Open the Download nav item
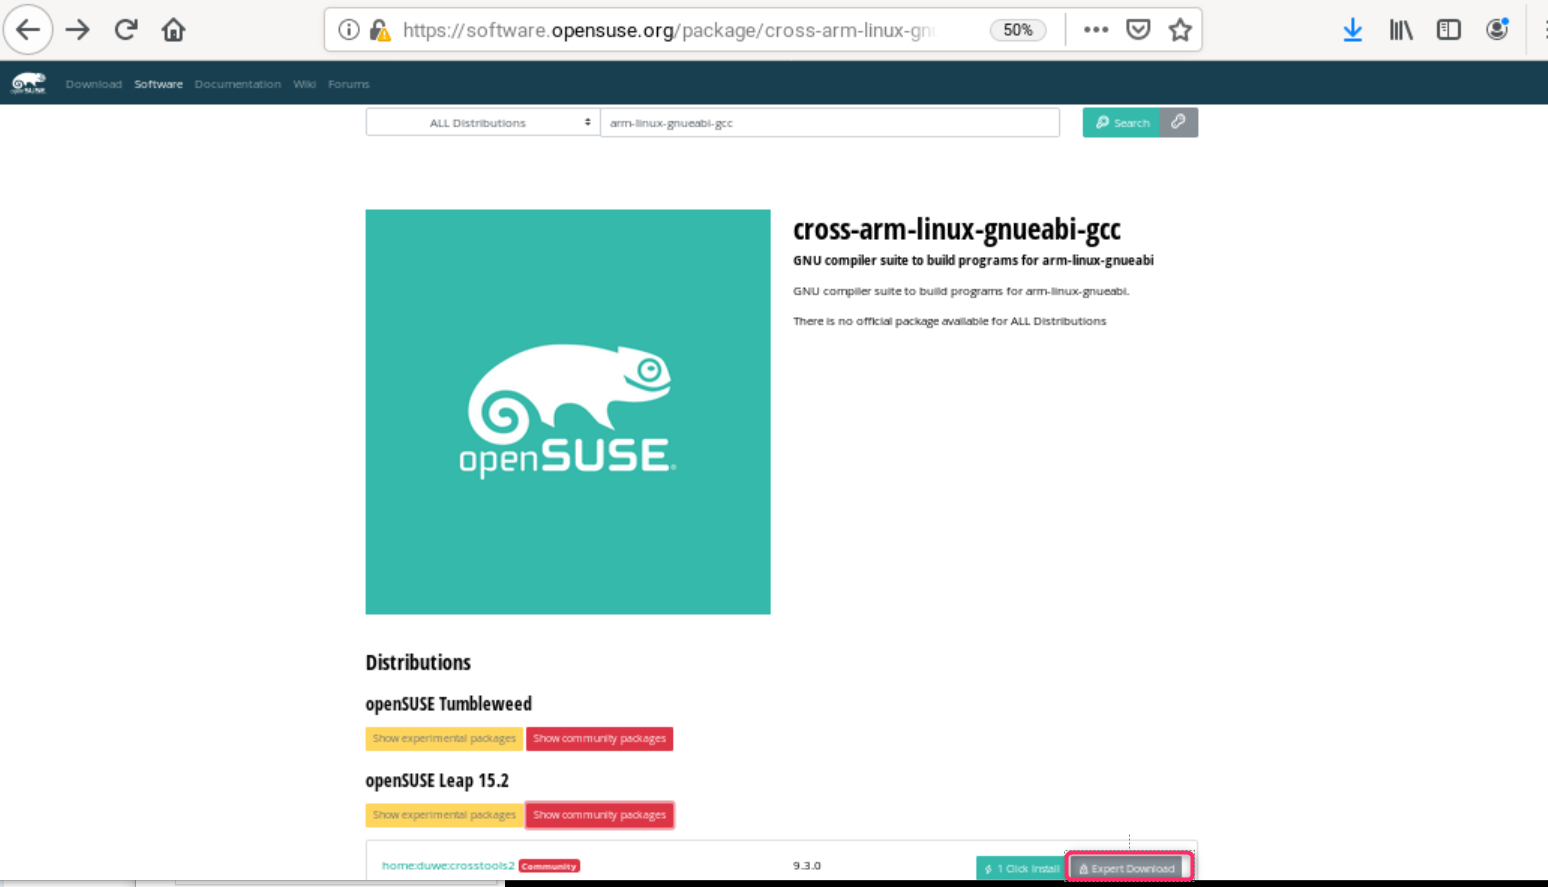The height and width of the screenshot is (887, 1548). click(94, 84)
